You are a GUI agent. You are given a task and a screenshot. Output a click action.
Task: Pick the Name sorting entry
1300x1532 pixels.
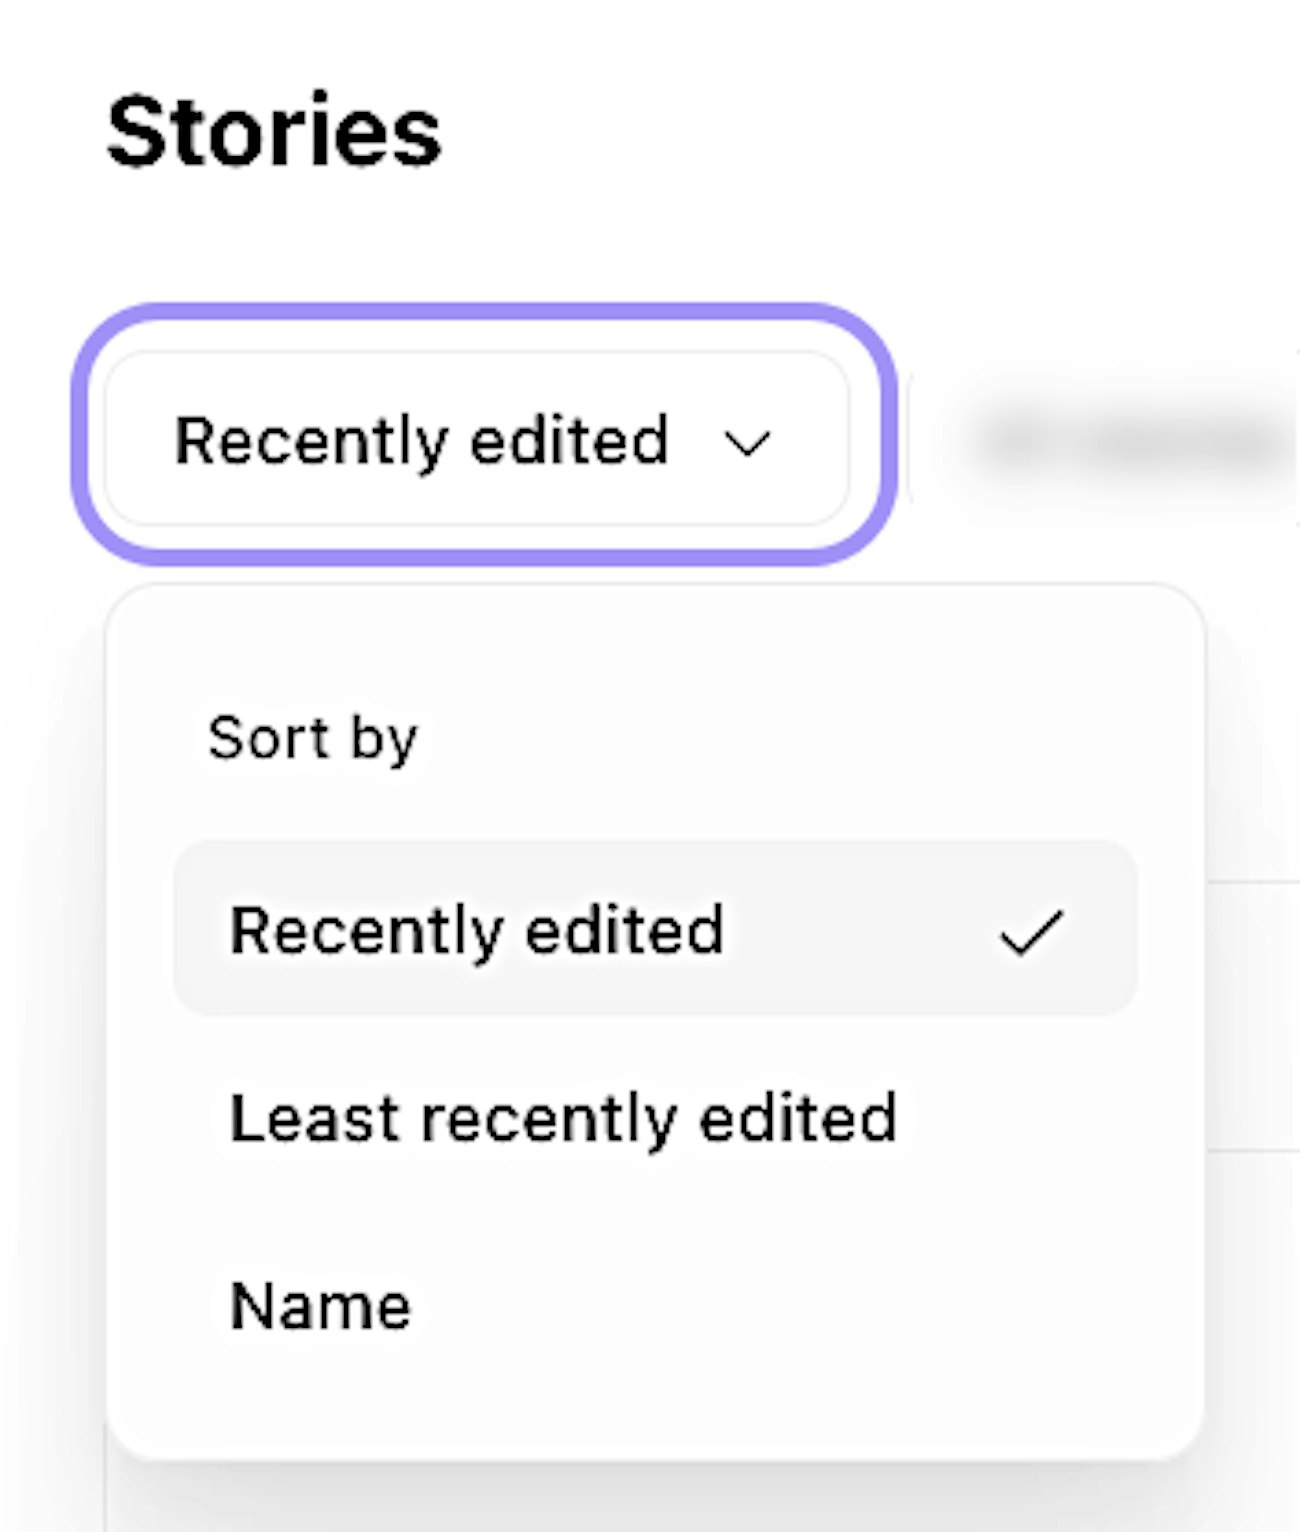tap(321, 1306)
